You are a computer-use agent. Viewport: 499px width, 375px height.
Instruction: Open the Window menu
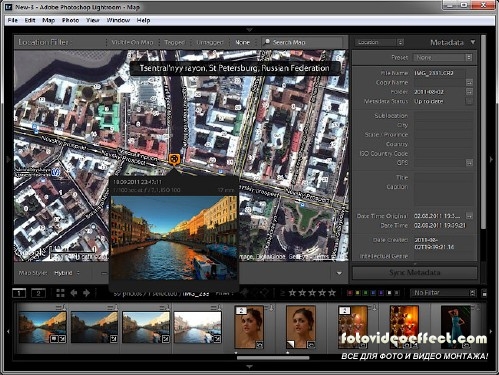(118, 20)
